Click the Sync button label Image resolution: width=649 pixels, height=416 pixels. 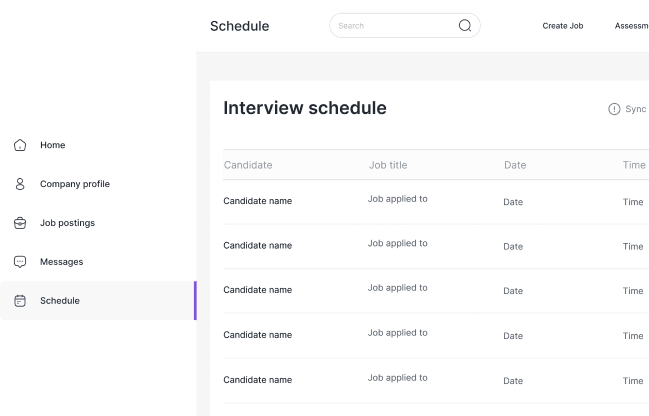click(x=635, y=109)
